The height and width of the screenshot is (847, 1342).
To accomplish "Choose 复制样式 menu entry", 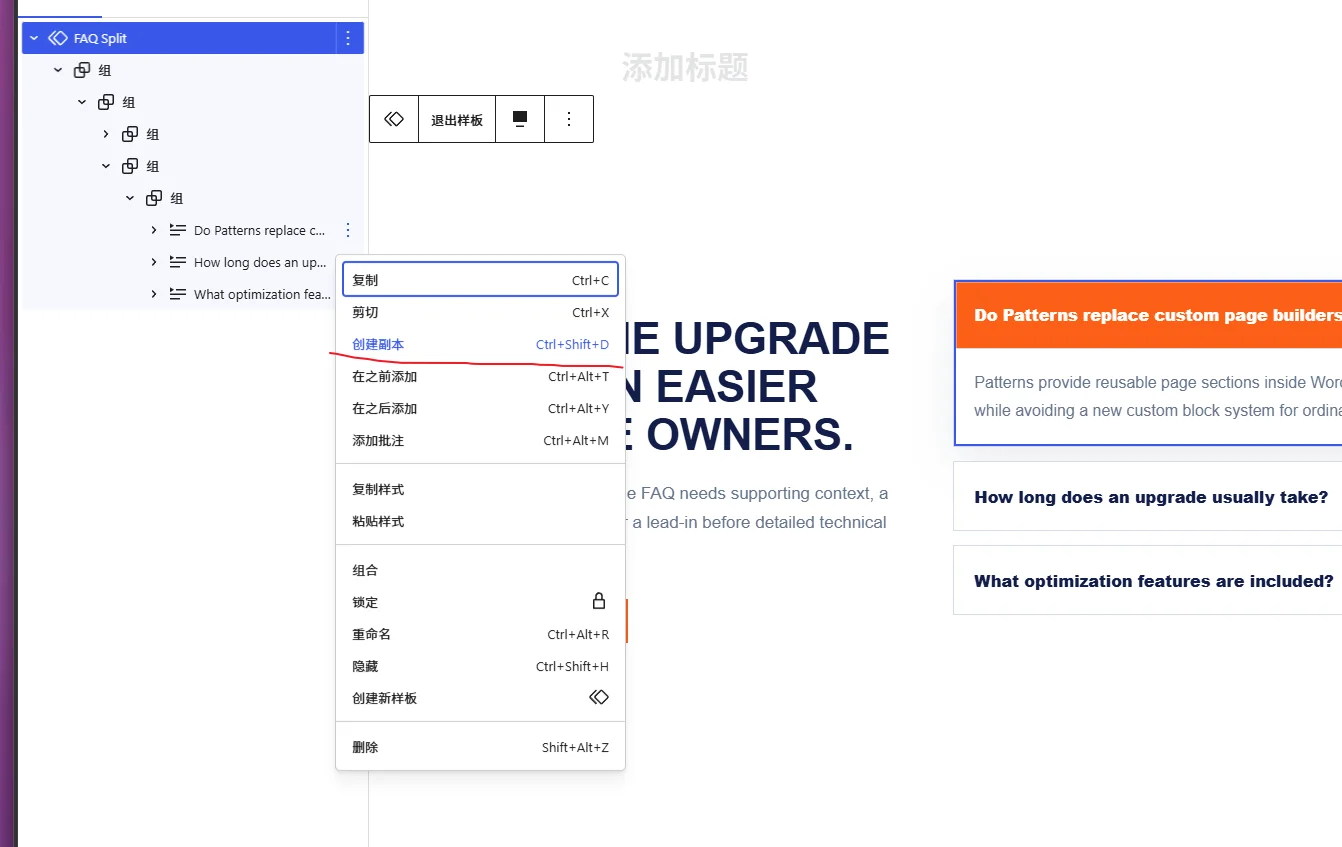I will click(x=480, y=489).
